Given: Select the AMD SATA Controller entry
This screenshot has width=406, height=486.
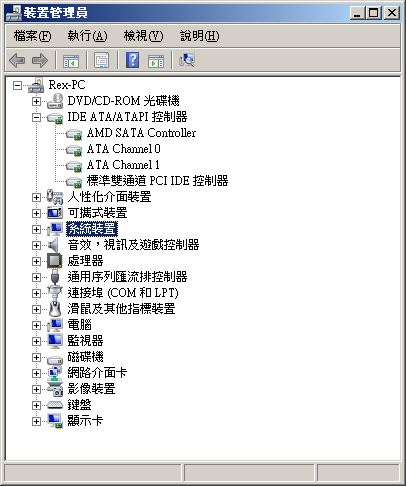Looking at the screenshot, I should point(141,133).
